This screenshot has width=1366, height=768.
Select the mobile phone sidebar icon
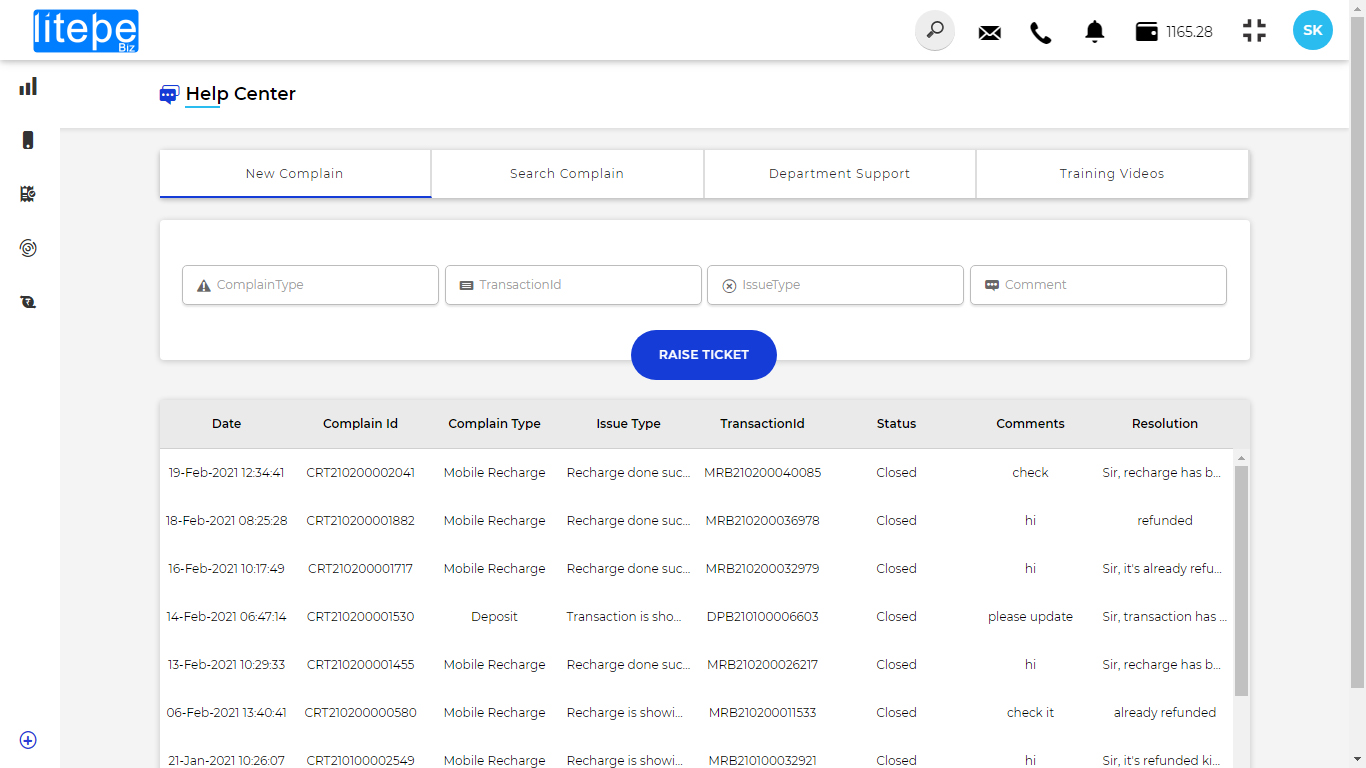click(28, 140)
